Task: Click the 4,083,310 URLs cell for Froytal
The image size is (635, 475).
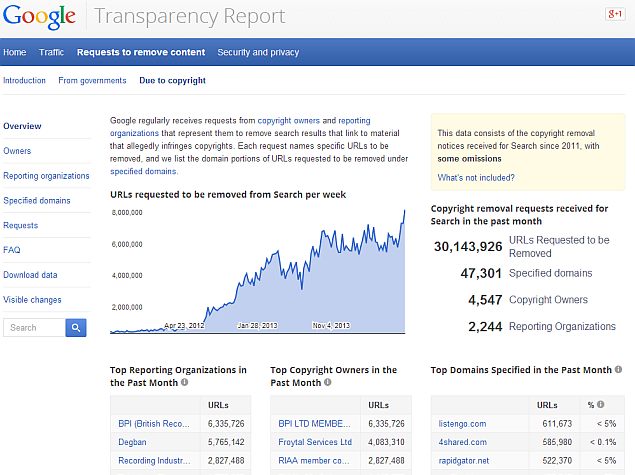Action: coord(386,442)
